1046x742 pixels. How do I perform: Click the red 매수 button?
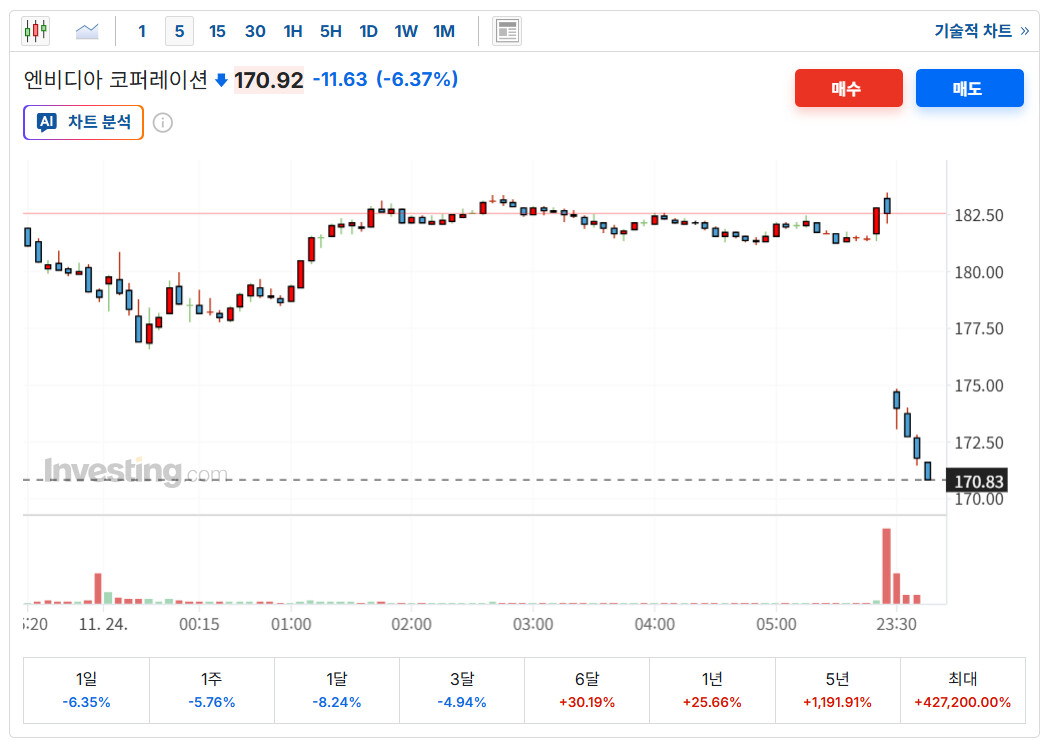pyautogui.click(x=849, y=88)
